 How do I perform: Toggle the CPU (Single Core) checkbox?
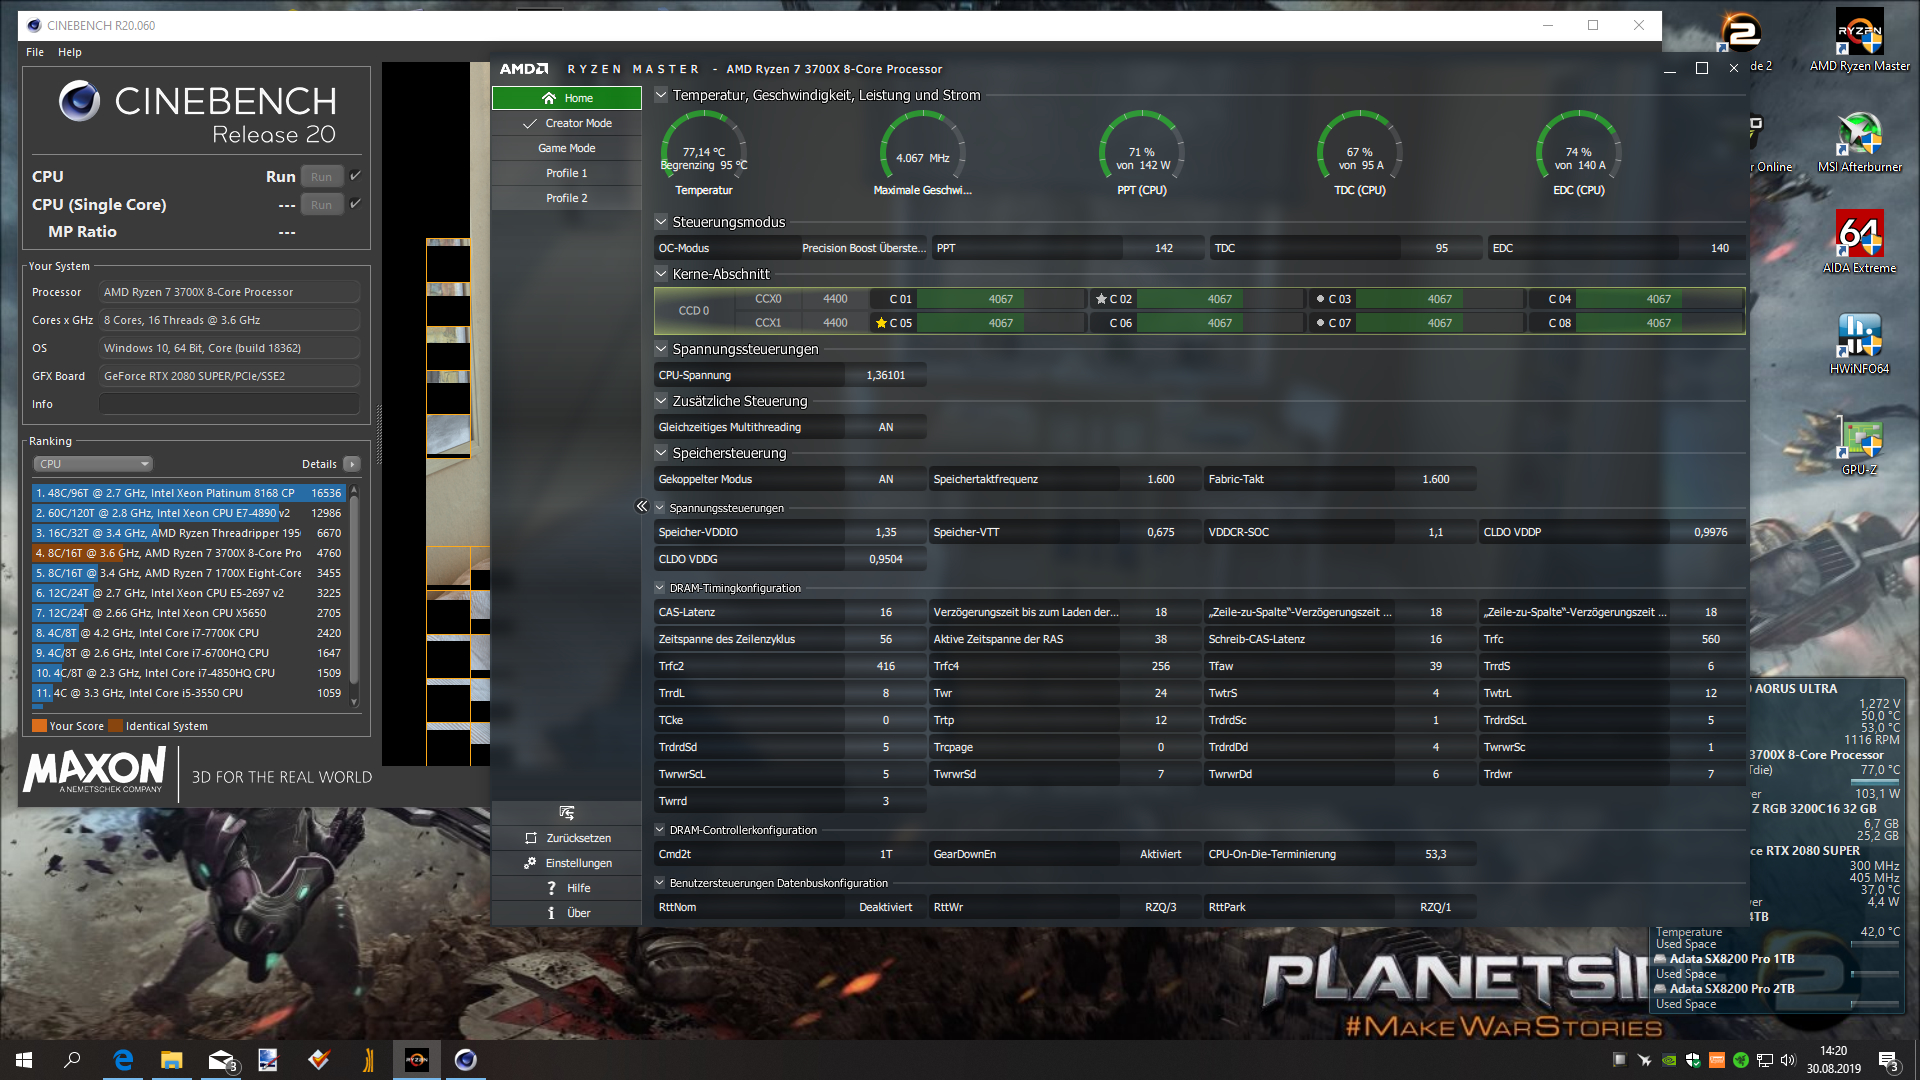coord(355,204)
